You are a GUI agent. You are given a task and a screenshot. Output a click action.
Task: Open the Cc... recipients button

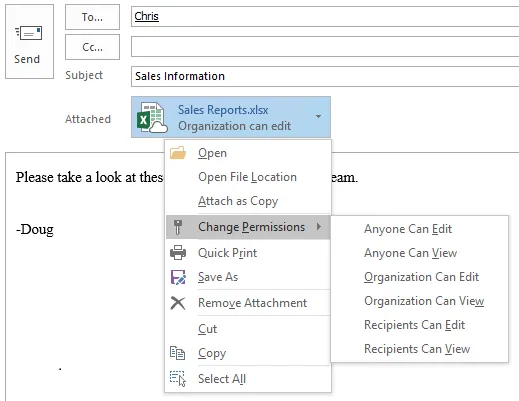pyautogui.click(x=92, y=47)
